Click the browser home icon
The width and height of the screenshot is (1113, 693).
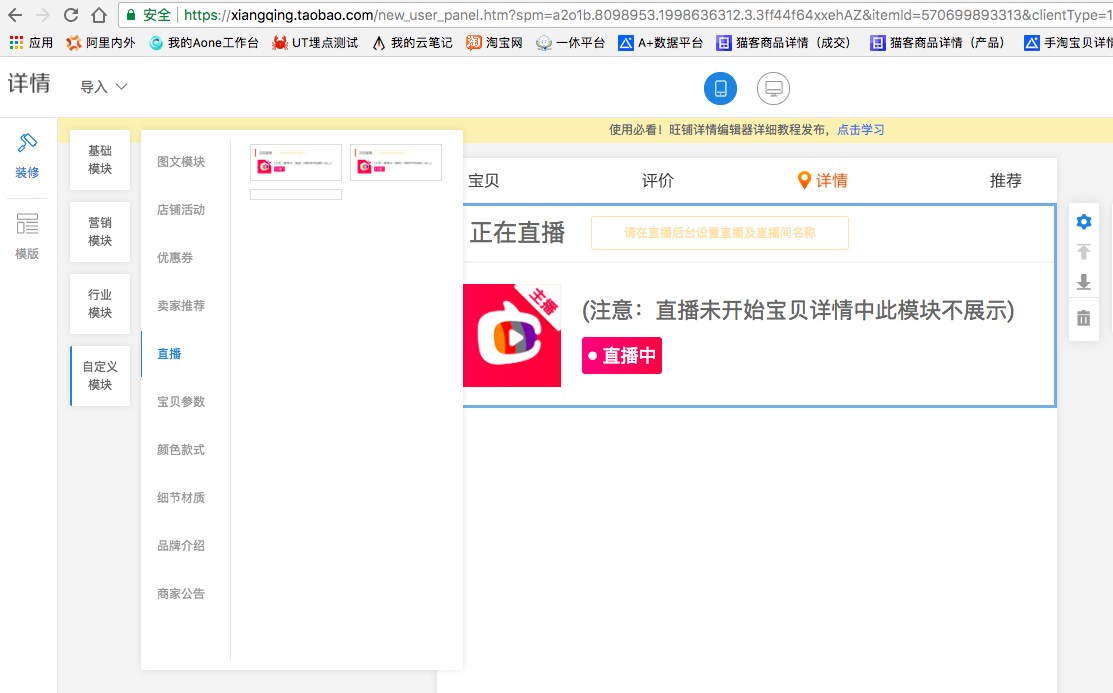click(x=98, y=15)
